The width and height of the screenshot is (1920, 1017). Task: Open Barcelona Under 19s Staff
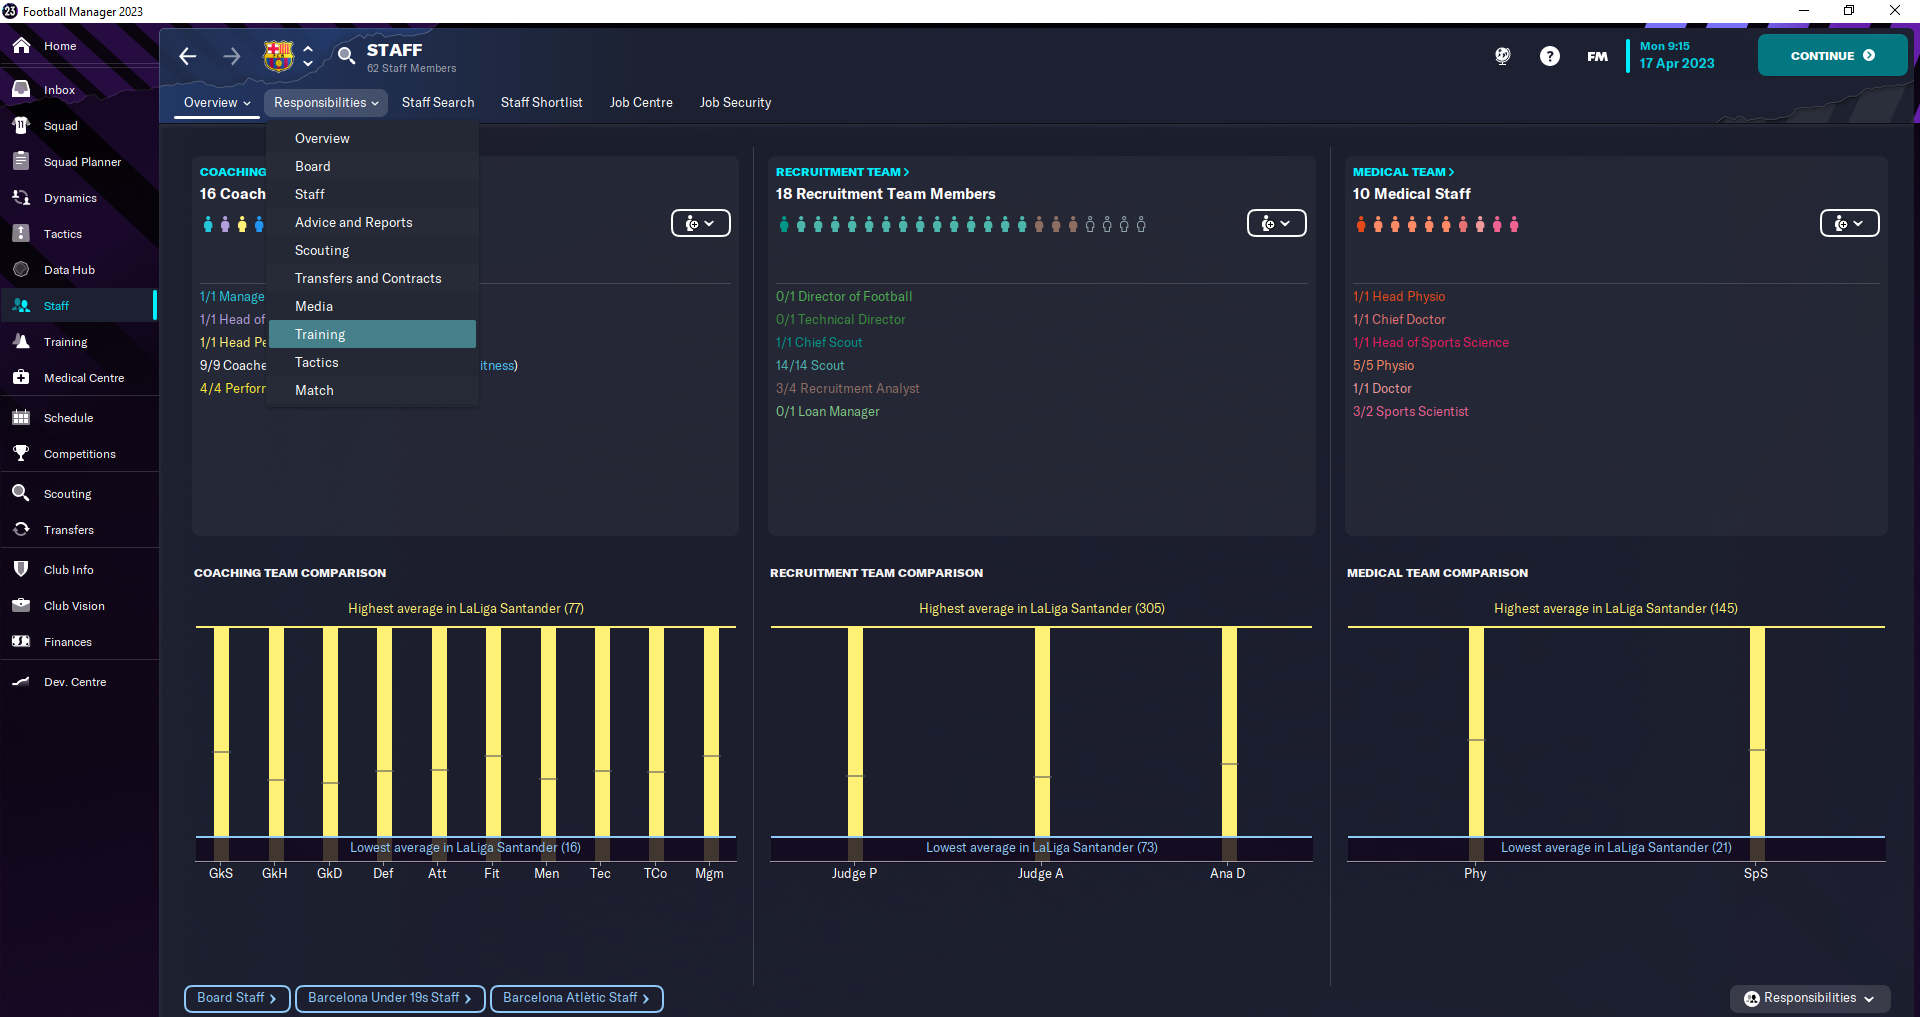[389, 997]
